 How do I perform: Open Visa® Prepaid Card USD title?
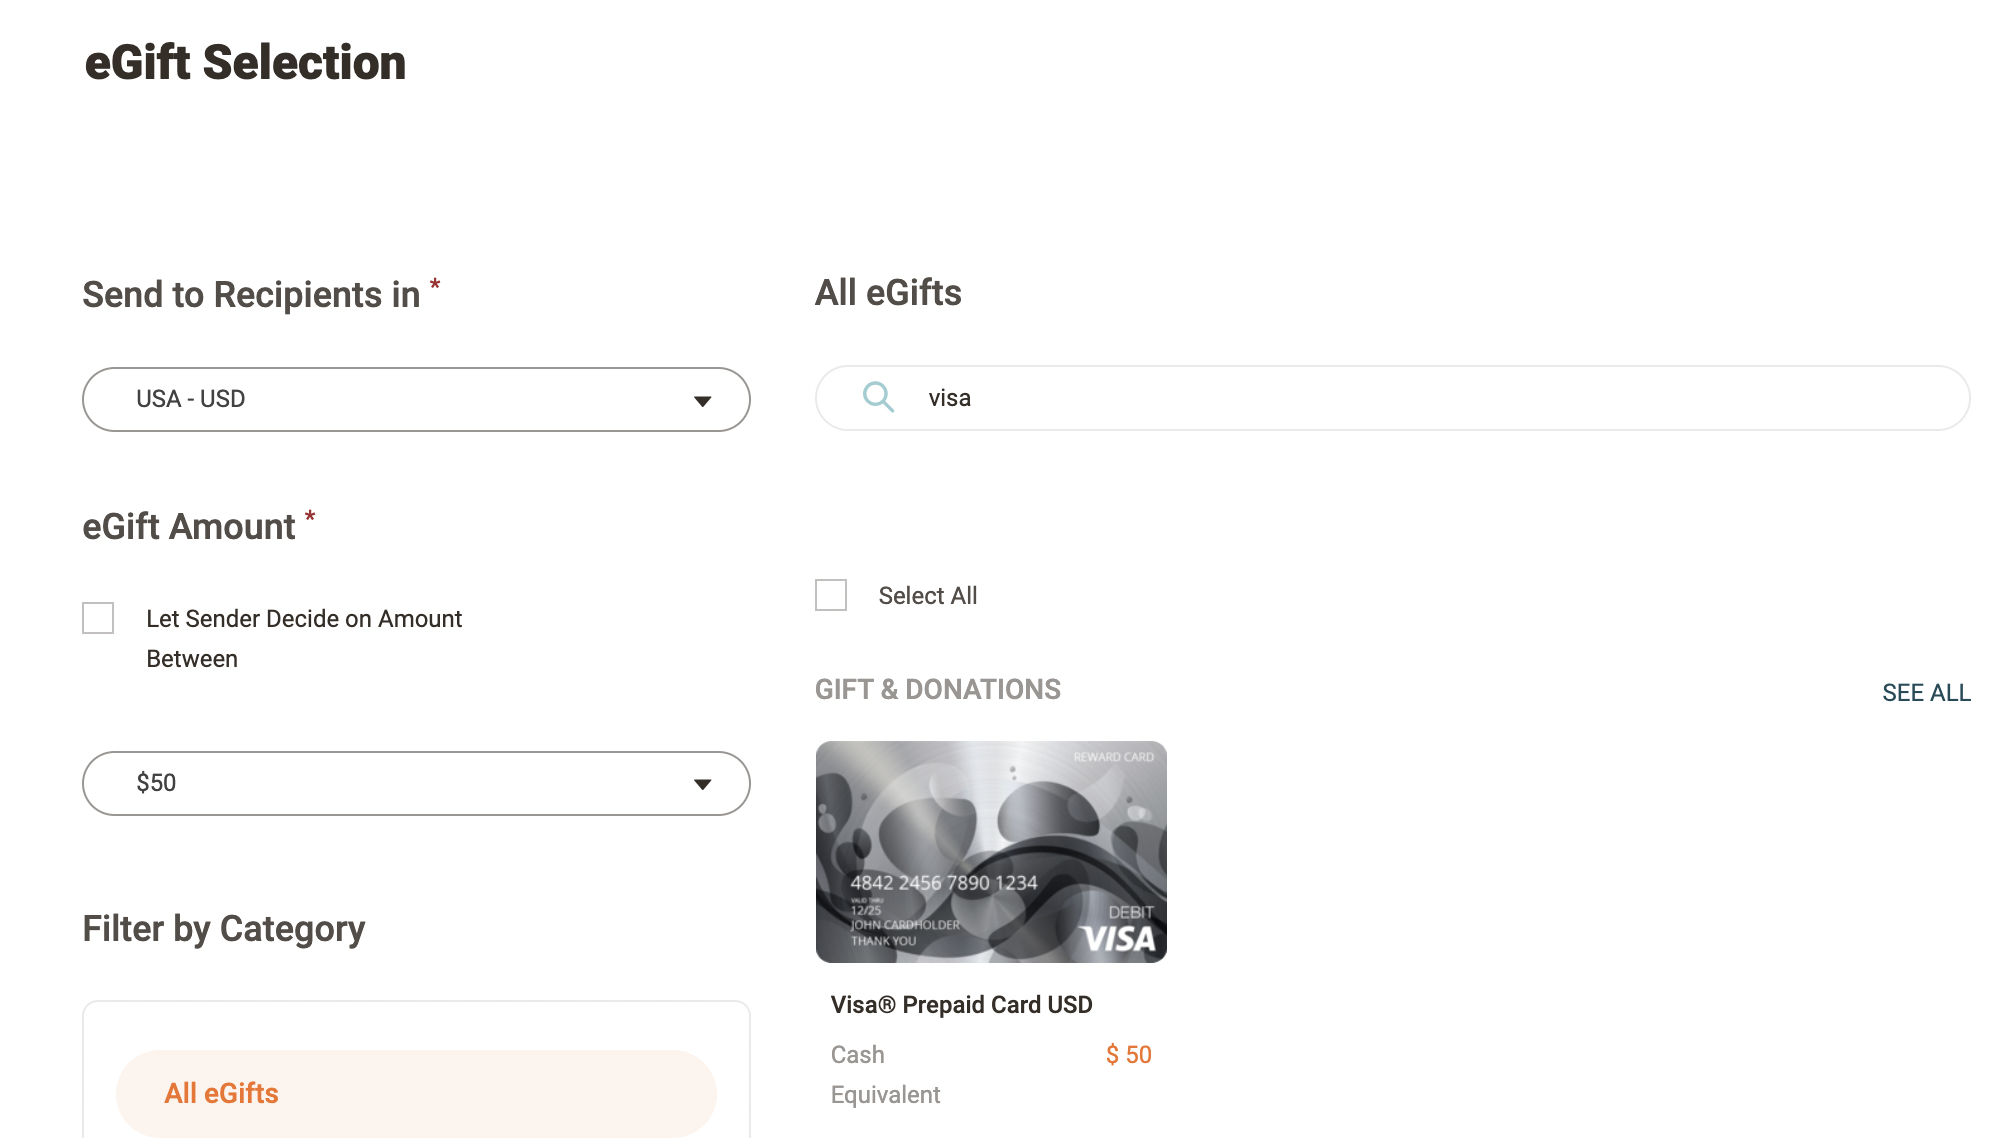pyautogui.click(x=961, y=1004)
